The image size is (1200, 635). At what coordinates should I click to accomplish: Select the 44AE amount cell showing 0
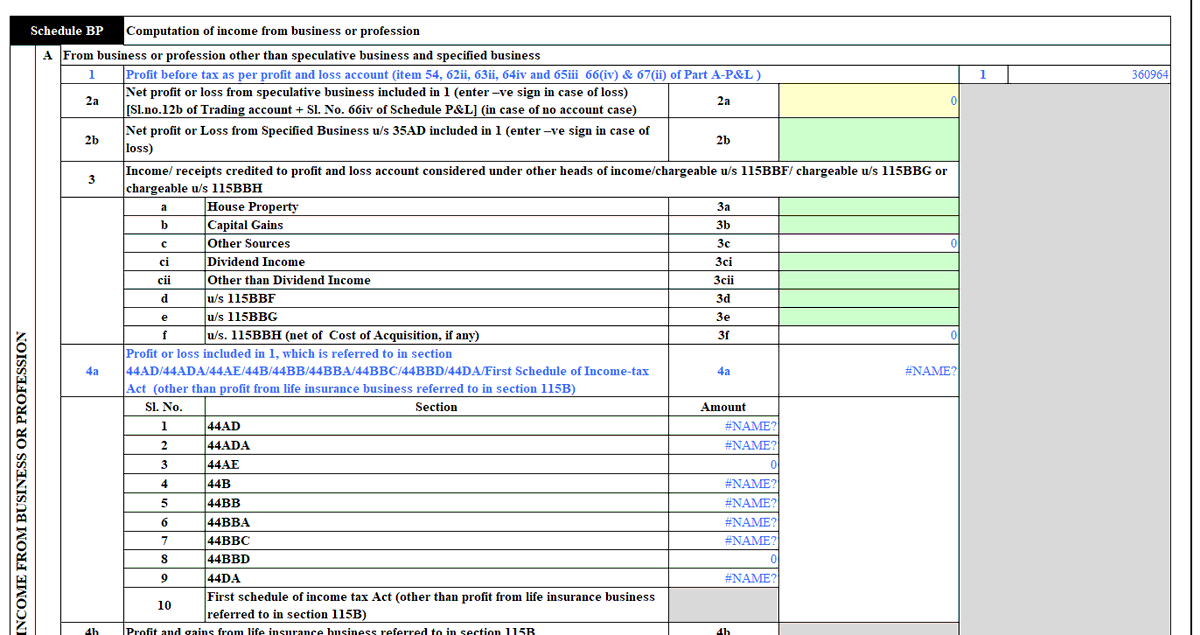coord(723,465)
